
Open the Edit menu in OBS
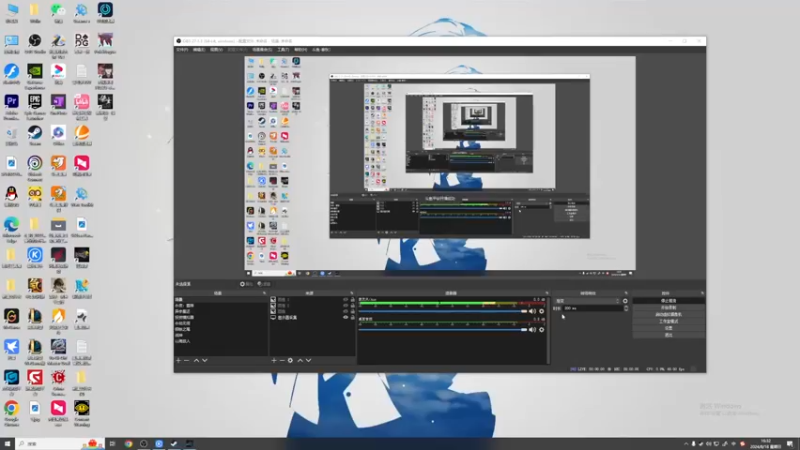point(198,50)
